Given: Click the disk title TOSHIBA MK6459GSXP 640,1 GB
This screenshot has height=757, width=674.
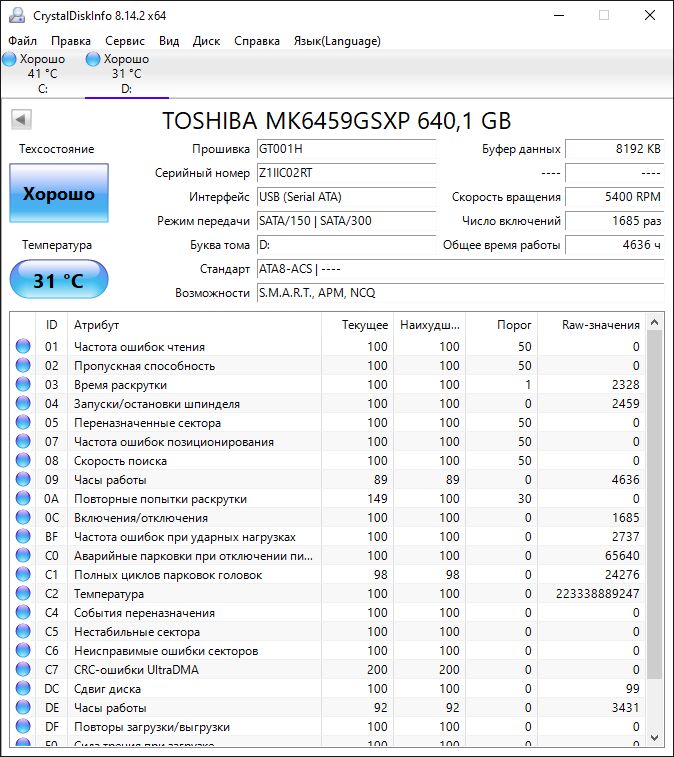Looking at the screenshot, I should point(337,120).
